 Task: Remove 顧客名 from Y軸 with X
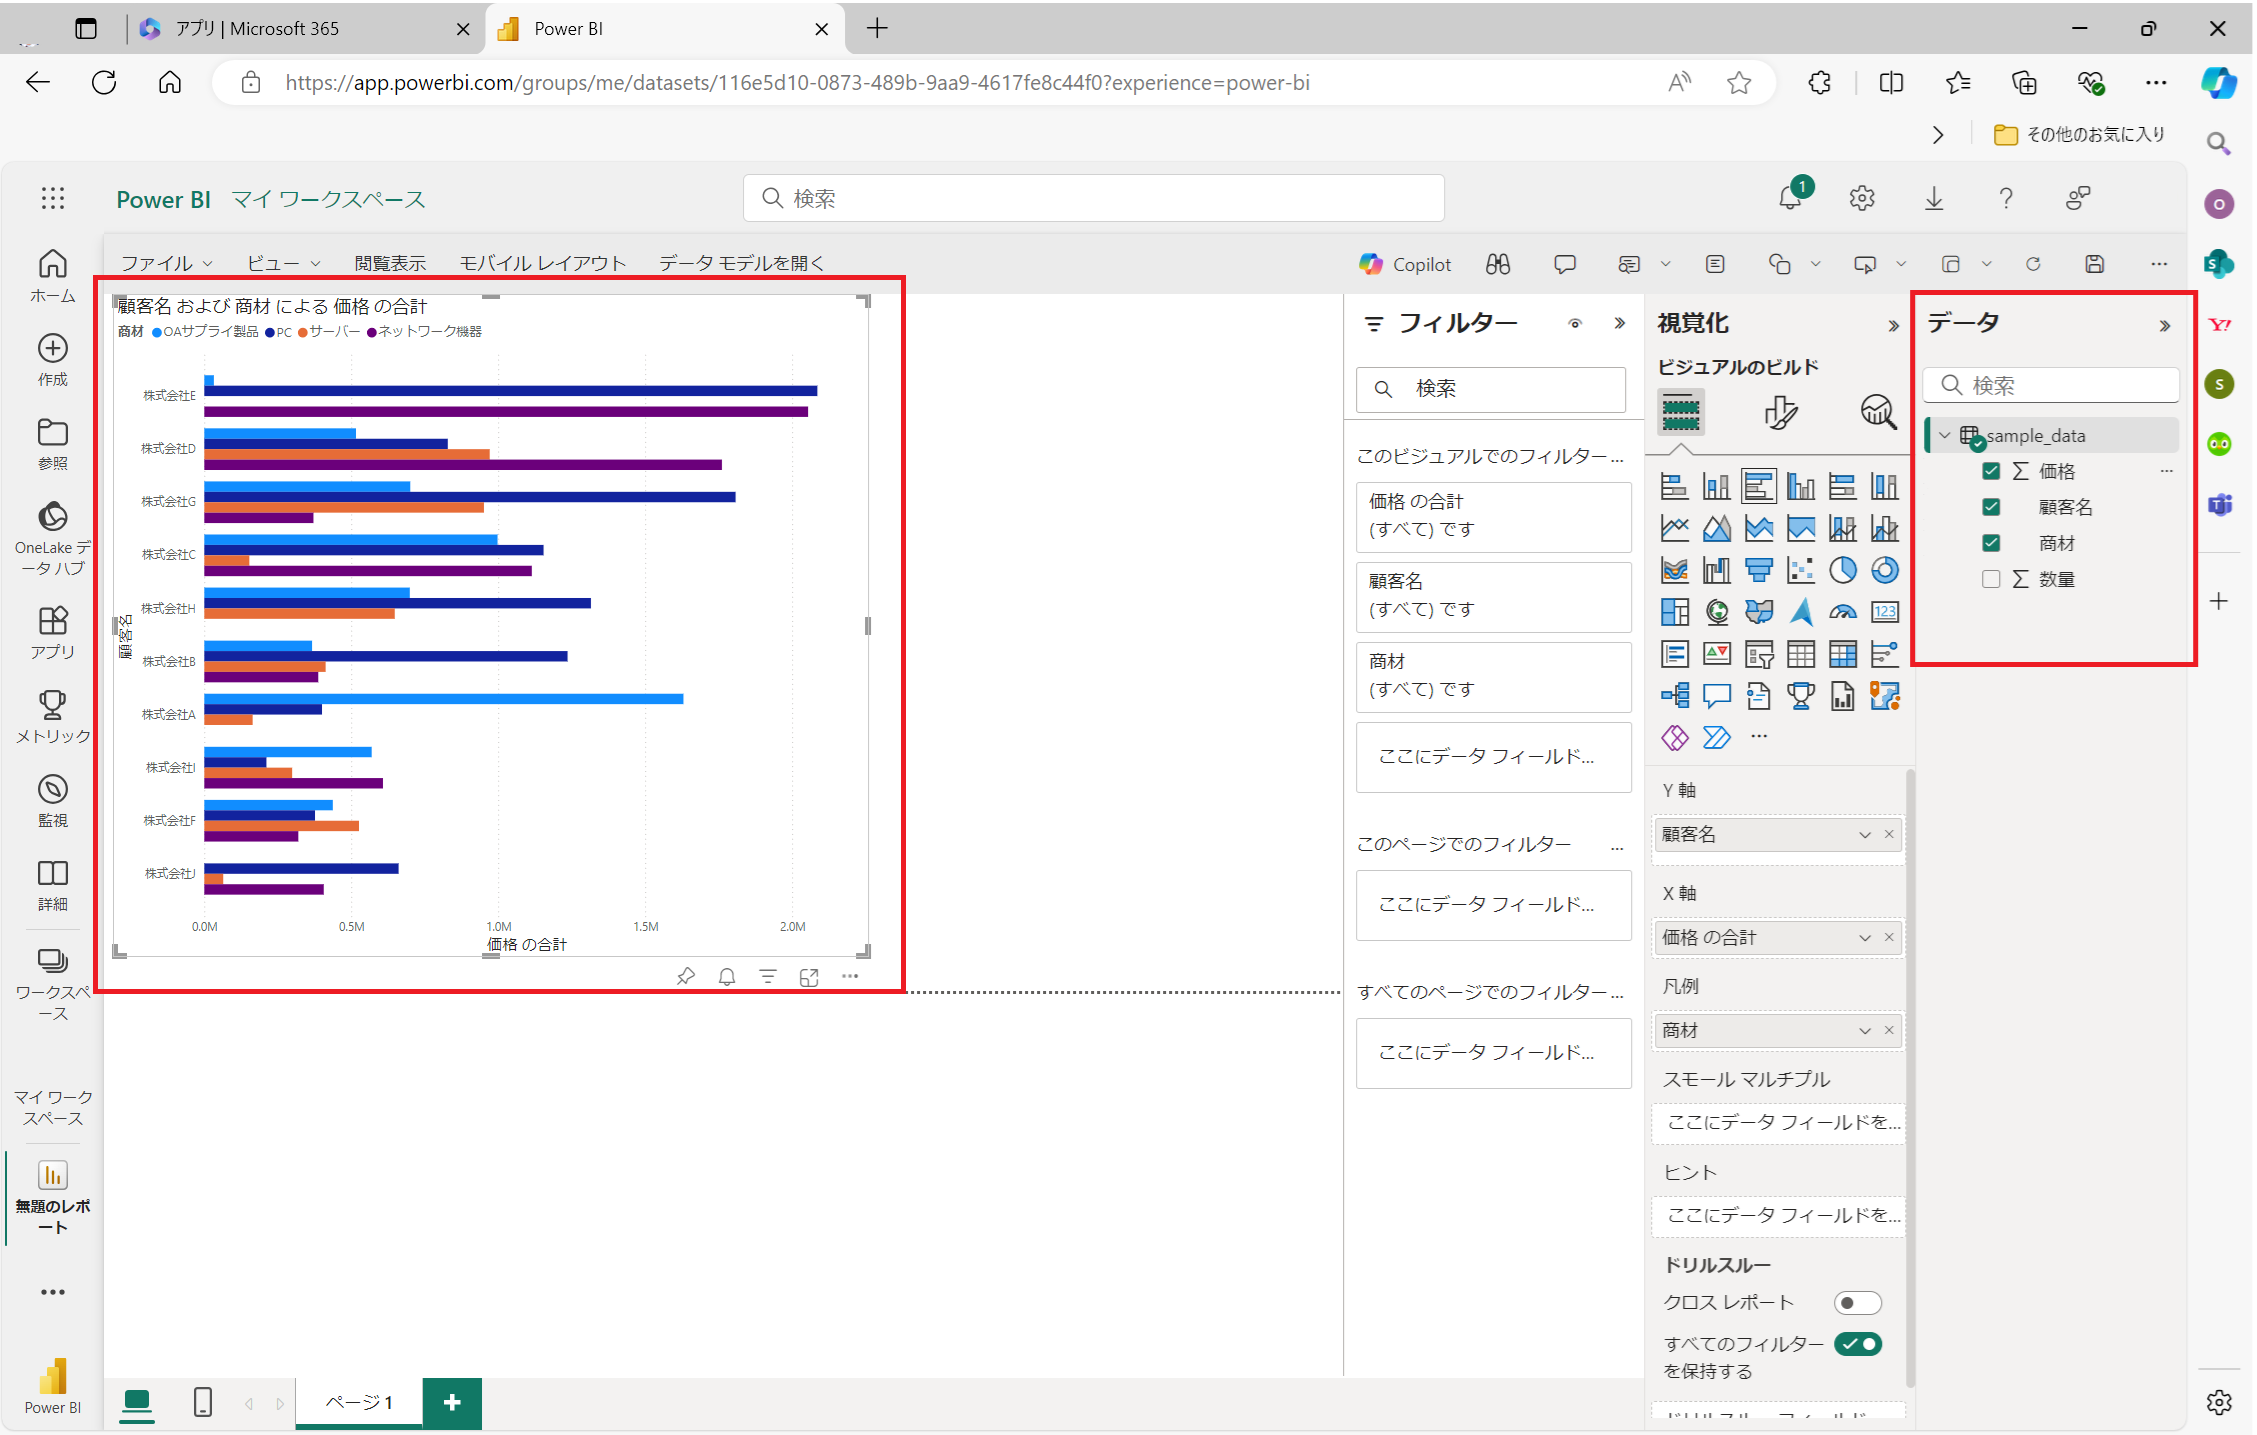[1888, 834]
